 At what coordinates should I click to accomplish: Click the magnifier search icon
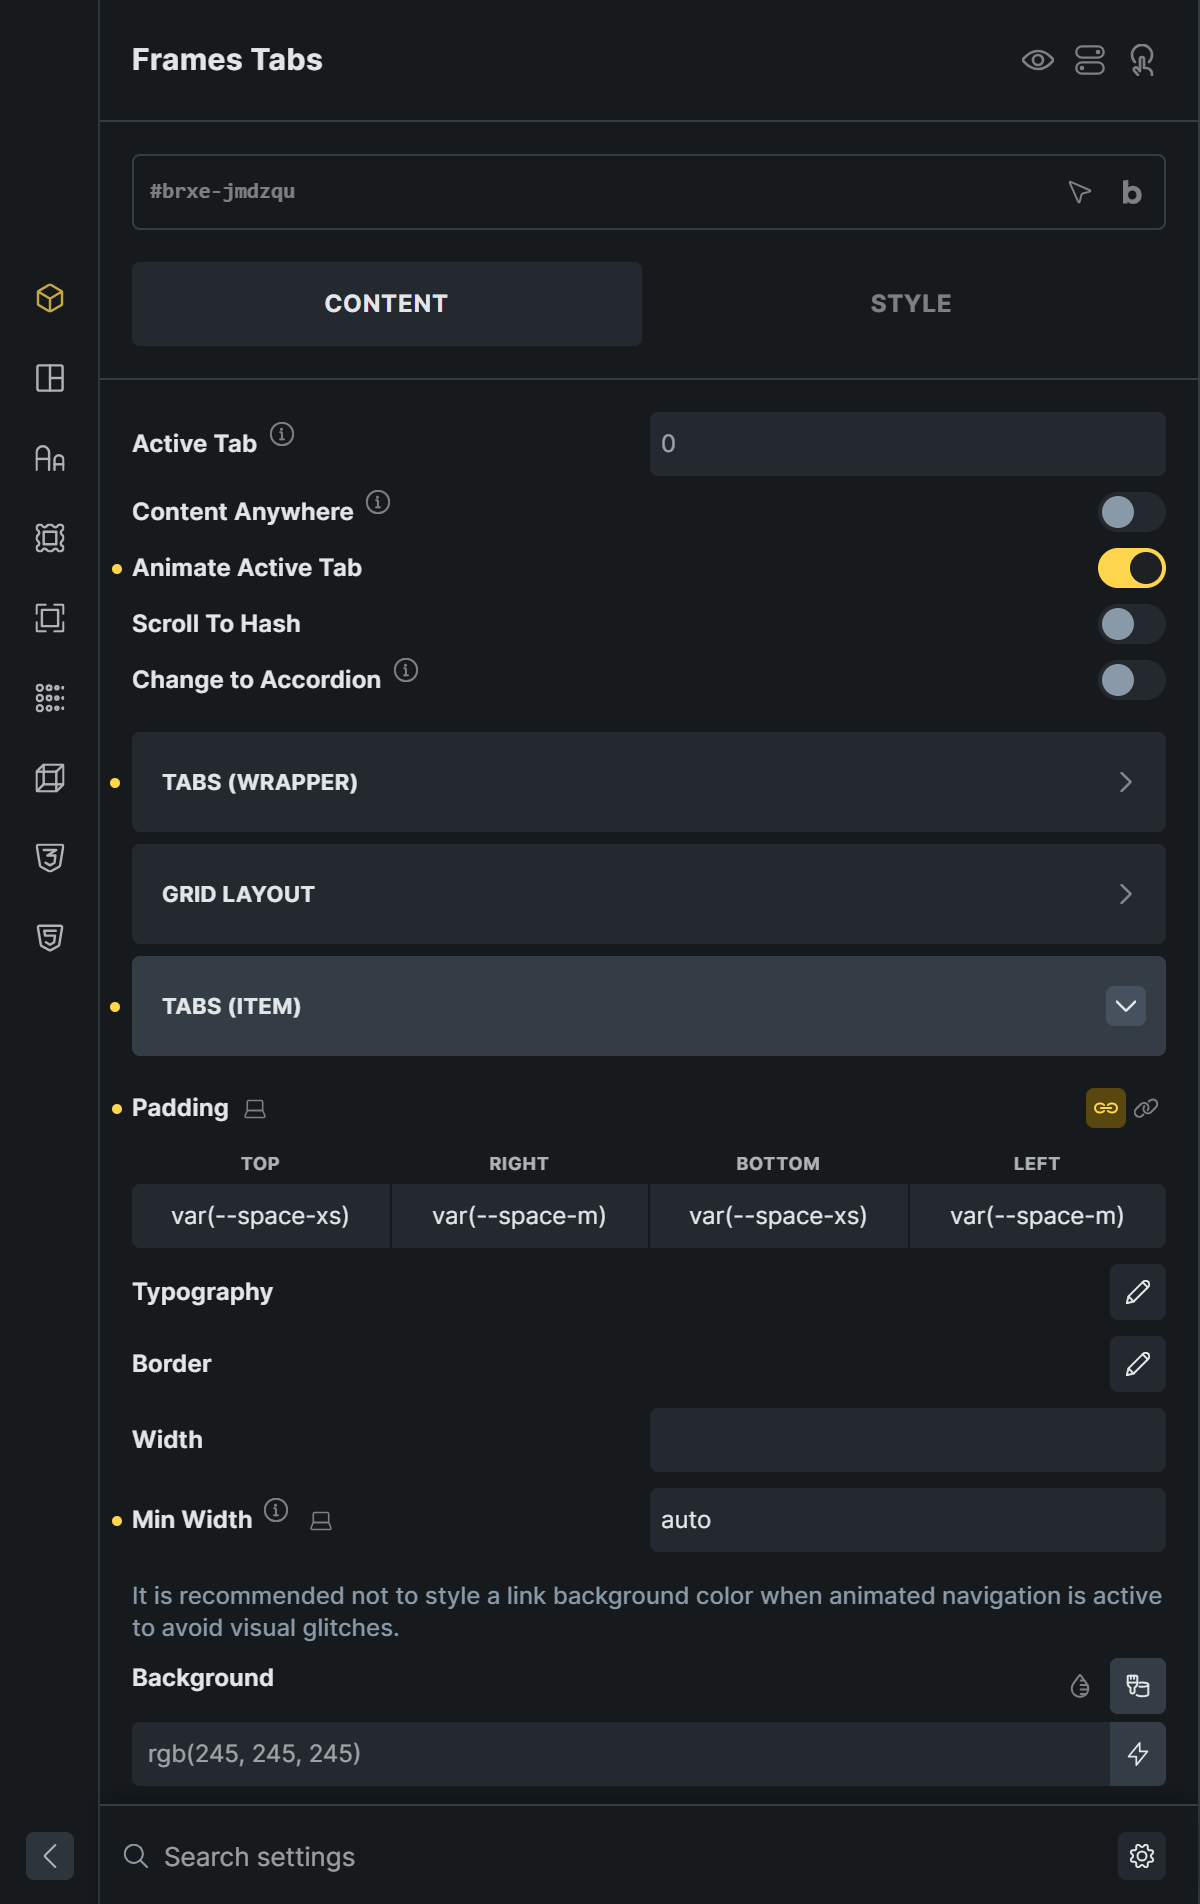coord(136,1856)
